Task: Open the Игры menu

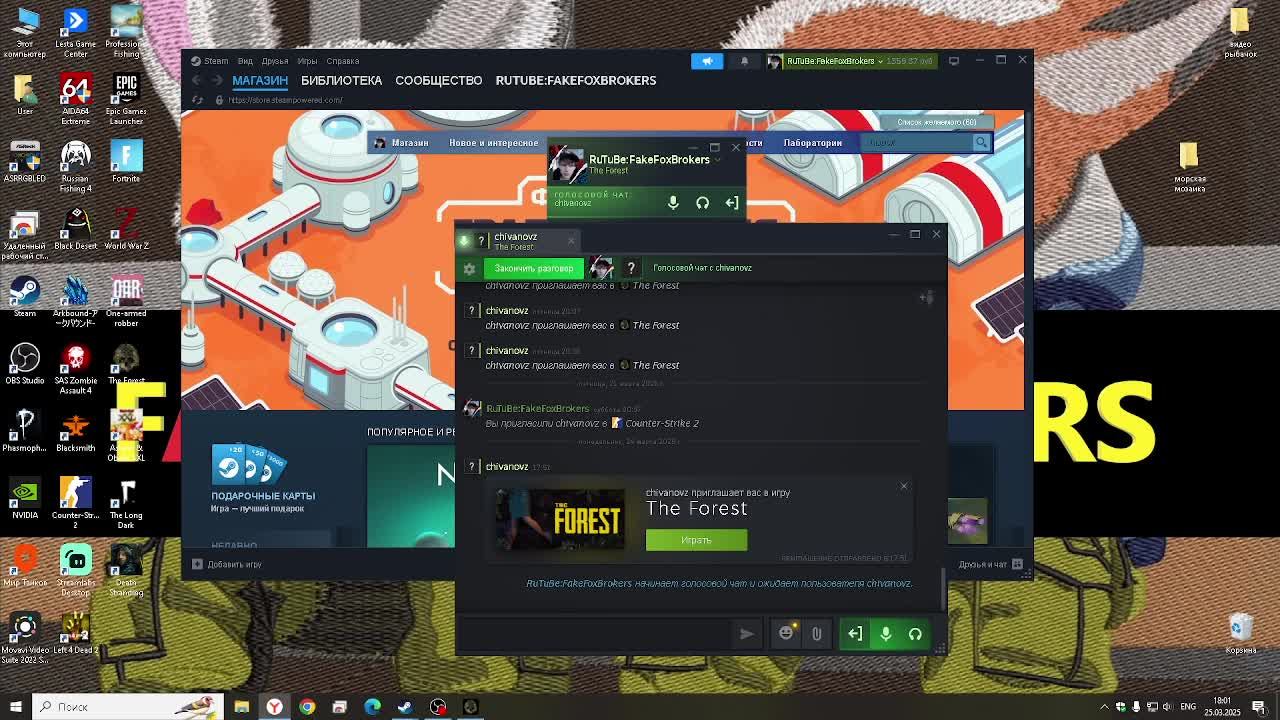Action: (x=307, y=61)
